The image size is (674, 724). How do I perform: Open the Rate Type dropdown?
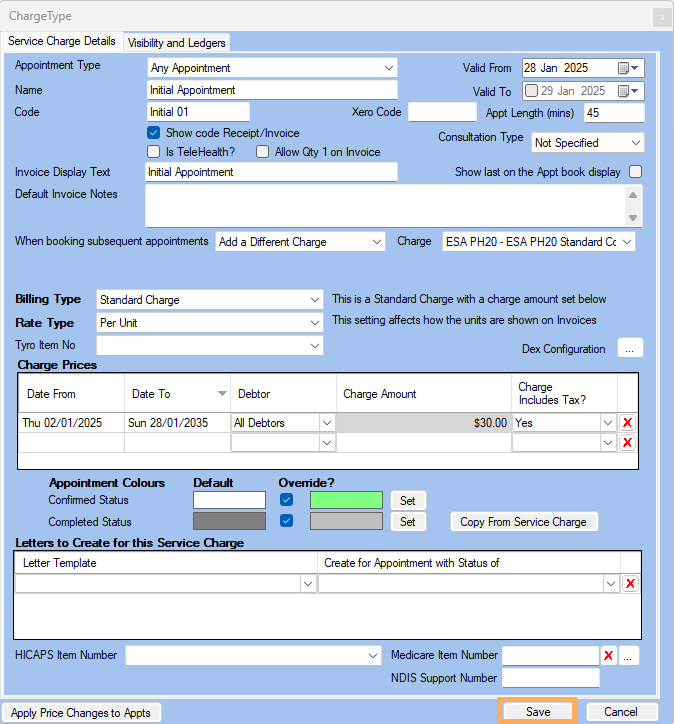click(x=315, y=323)
